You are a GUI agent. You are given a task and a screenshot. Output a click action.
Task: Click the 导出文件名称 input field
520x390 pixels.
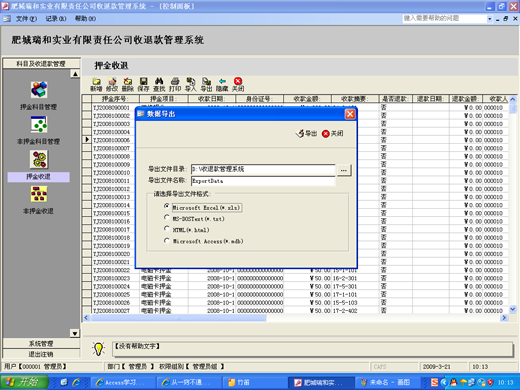click(263, 181)
